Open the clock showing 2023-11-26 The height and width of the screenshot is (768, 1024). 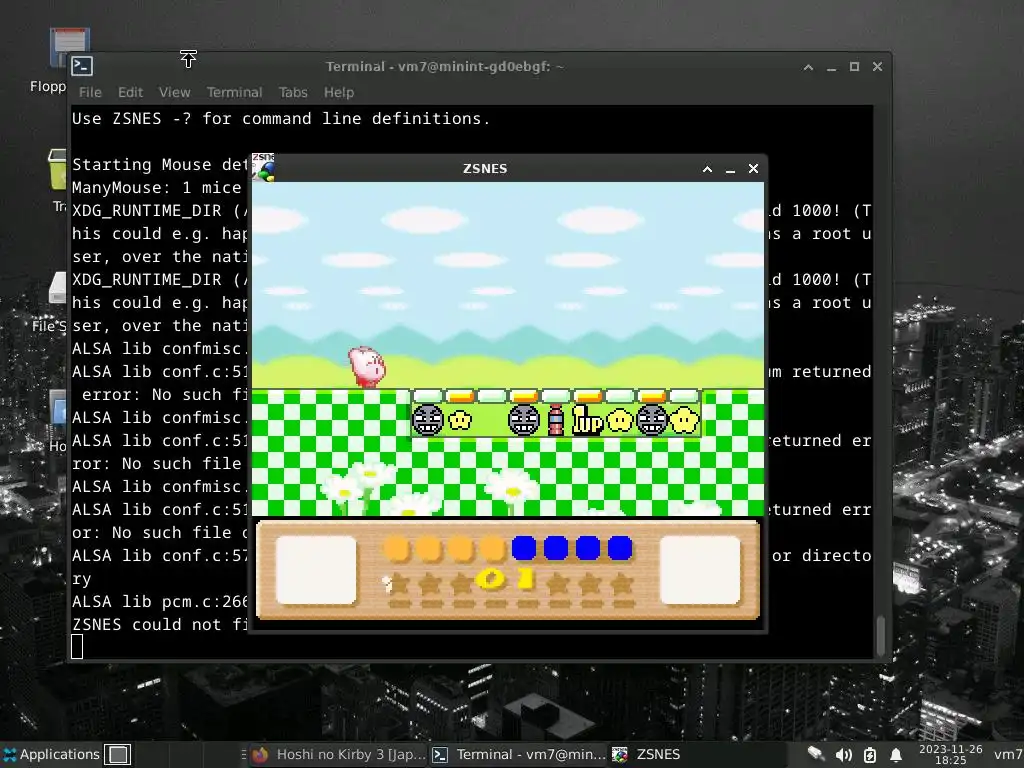tap(950, 754)
